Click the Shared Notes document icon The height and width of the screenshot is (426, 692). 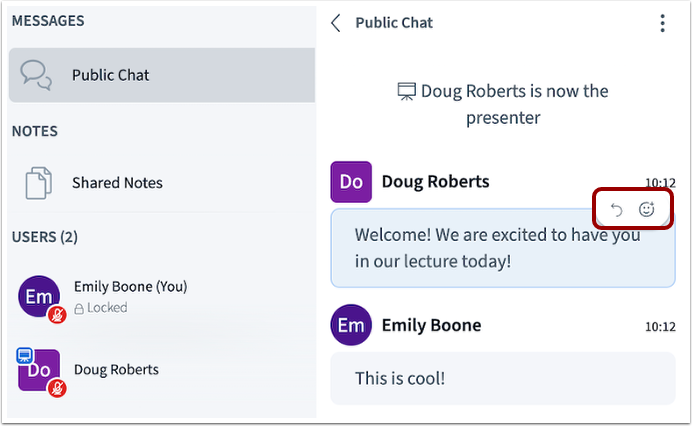point(38,183)
